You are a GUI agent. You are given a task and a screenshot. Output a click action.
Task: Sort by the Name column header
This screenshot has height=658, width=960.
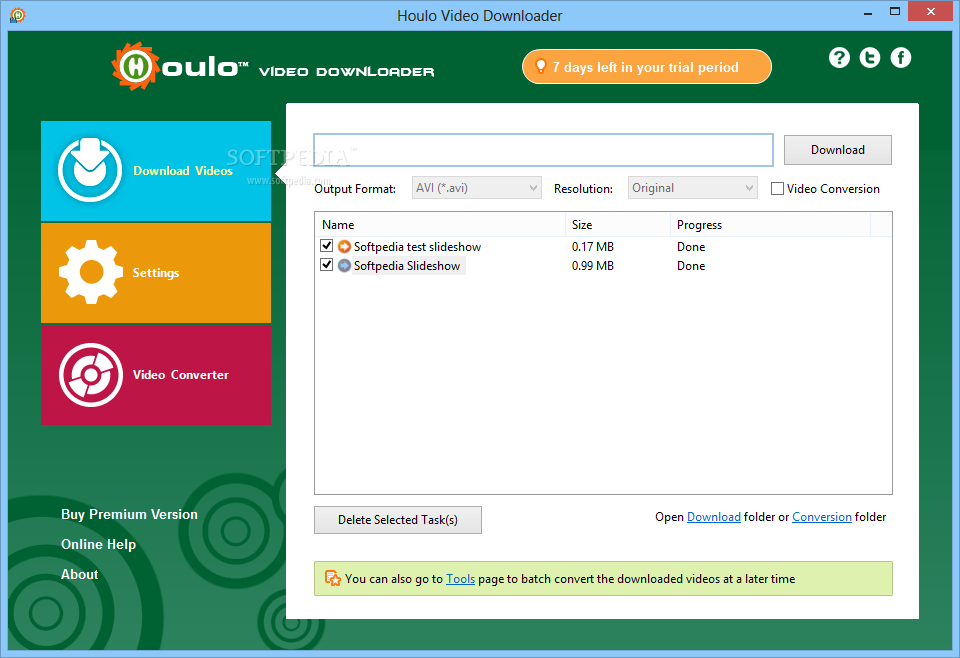click(x=440, y=225)
